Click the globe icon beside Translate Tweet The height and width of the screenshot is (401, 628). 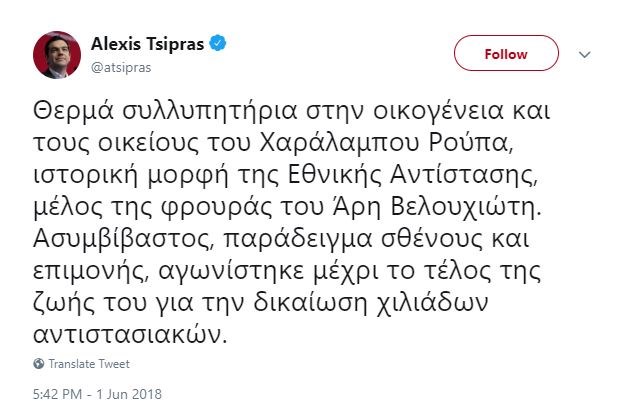(38, 364)
